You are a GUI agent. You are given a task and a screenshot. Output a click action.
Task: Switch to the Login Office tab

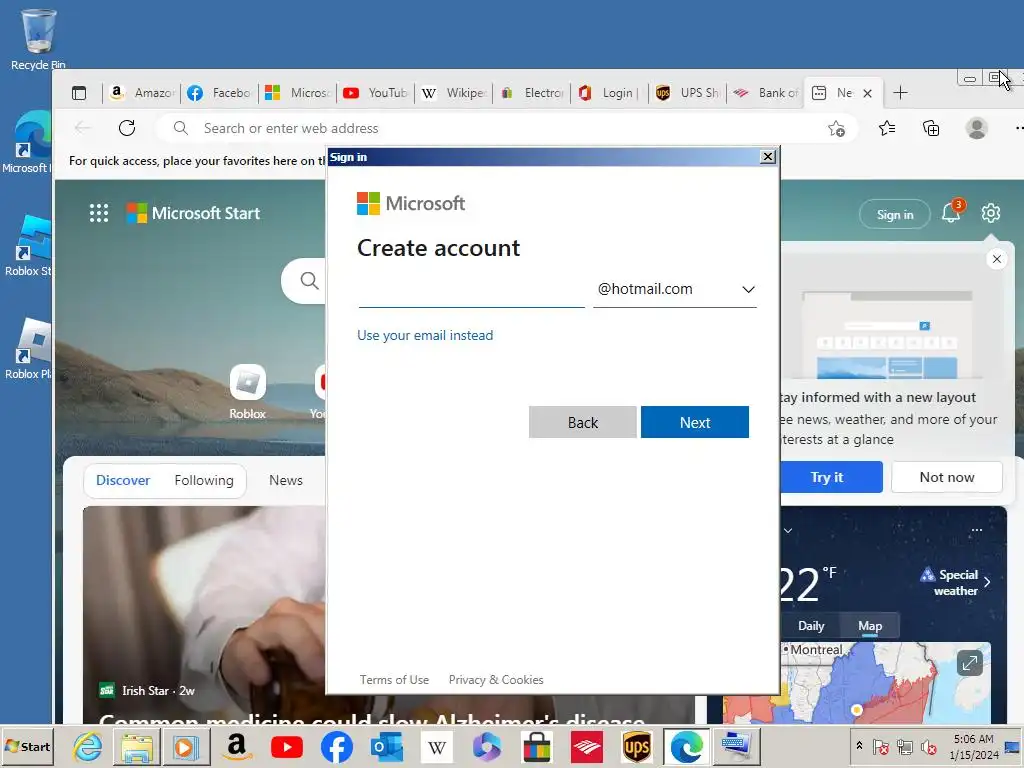[610, 93]
